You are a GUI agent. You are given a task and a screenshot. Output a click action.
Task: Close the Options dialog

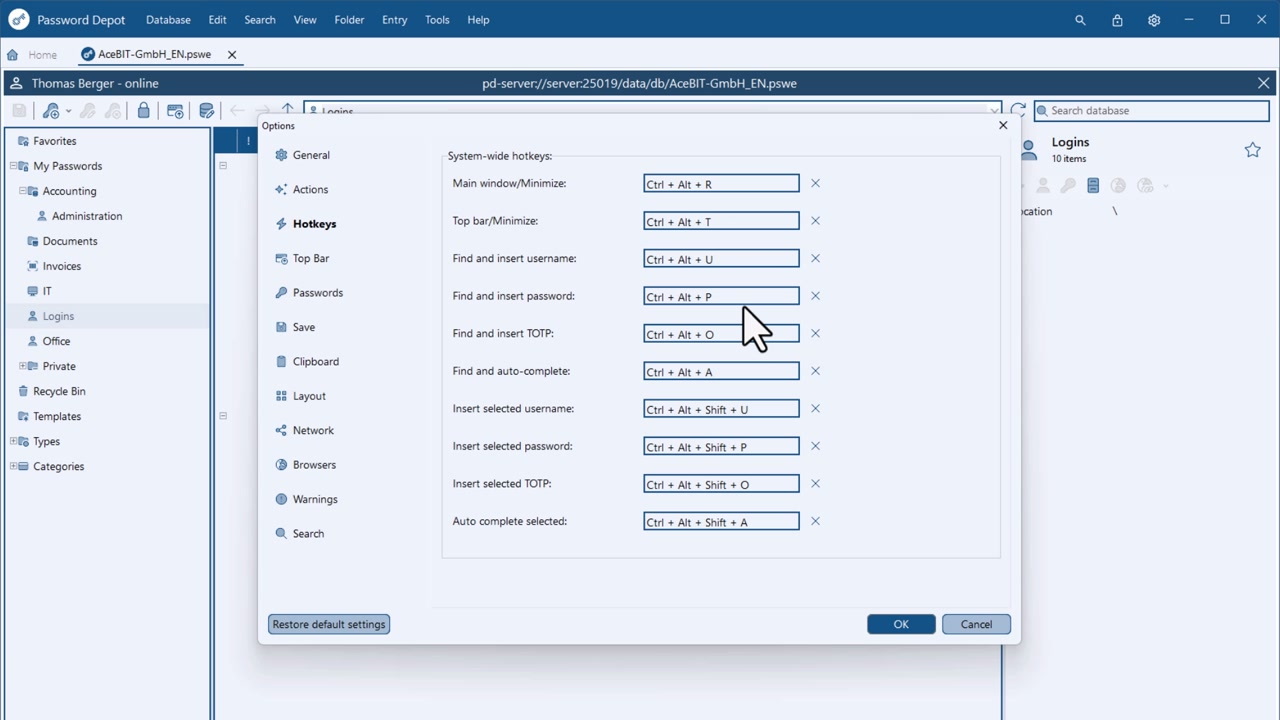click(x=1003, y=125)
